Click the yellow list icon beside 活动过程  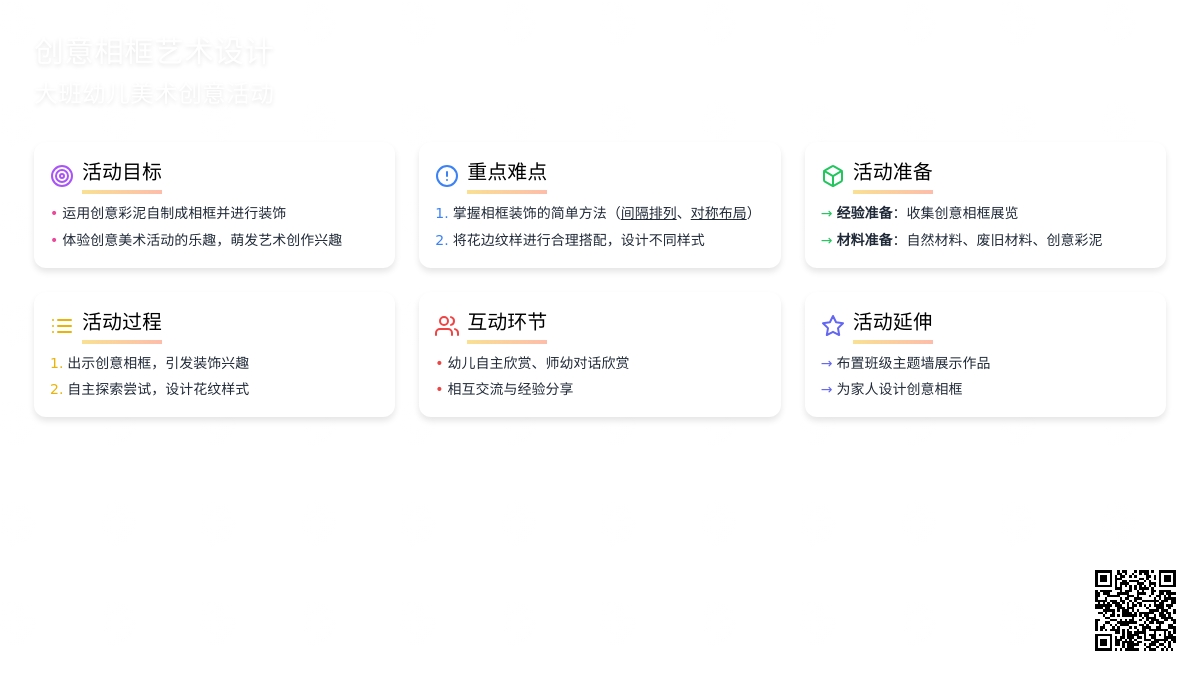pyautogui.click(x=62, y=326)
